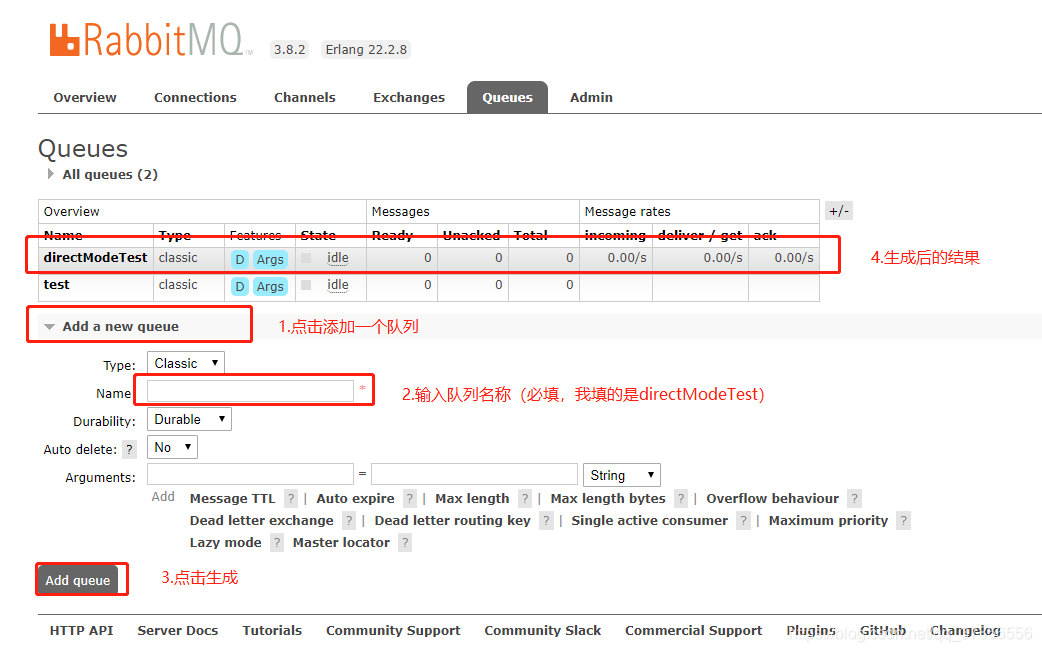Open the GitHub footer link
The height and width of the screenshot is (652, 1042).
pos(883,631)
